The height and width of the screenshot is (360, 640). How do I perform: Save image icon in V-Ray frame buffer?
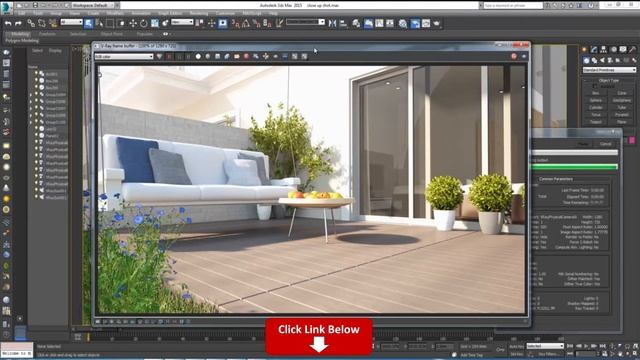point(218,56)
